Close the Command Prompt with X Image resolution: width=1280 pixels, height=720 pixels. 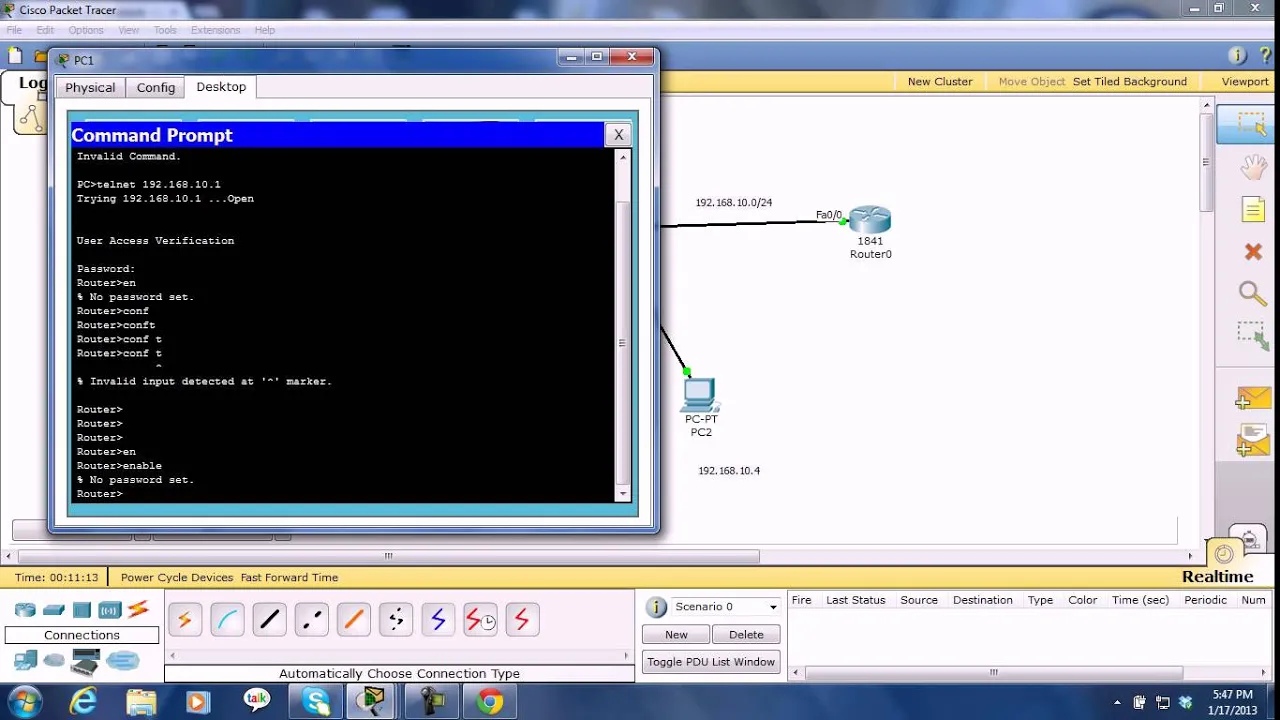click(x=618, y=135)
